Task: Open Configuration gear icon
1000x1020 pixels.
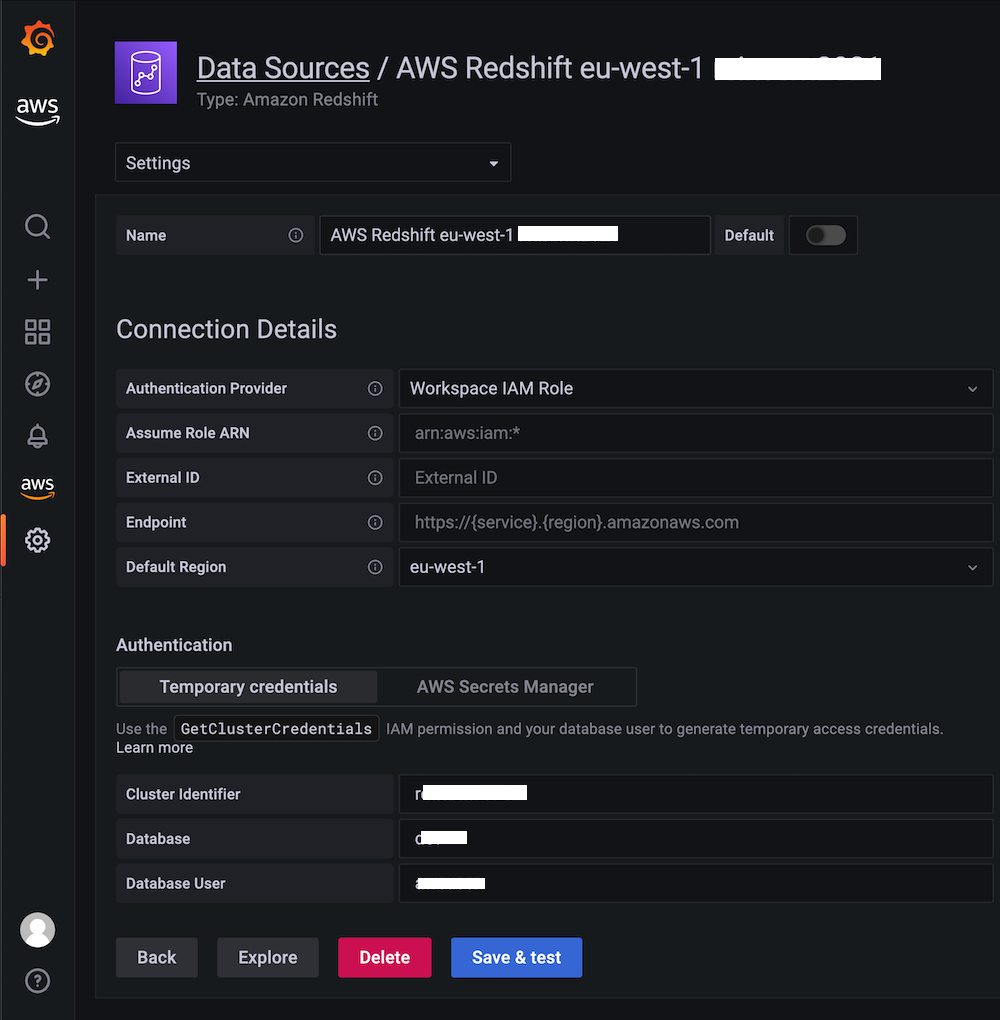Action: click(38, 540)
